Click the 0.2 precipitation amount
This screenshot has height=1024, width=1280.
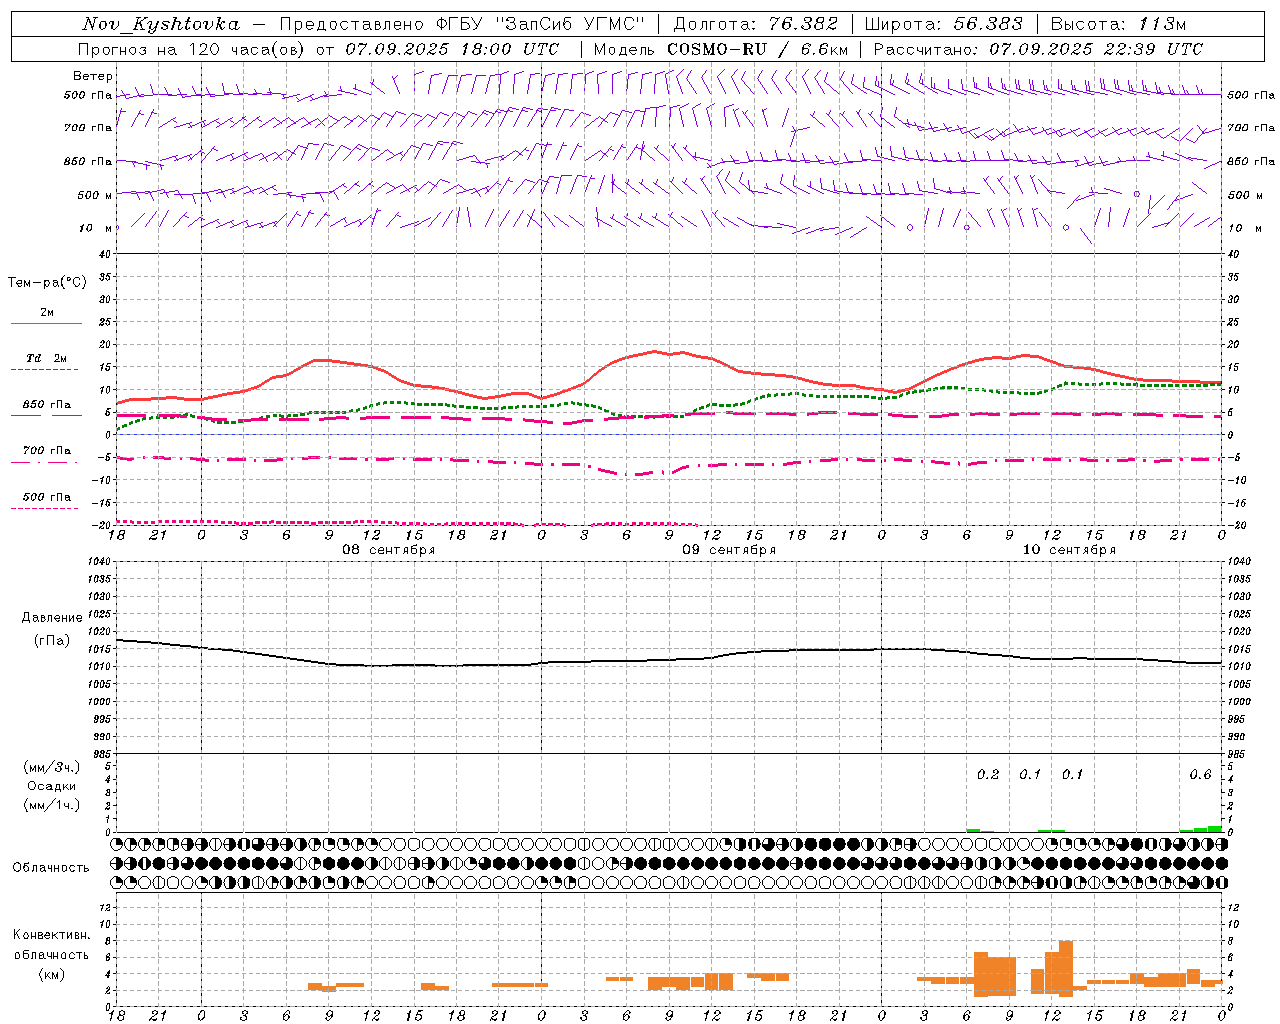click(x=988, y=775)
